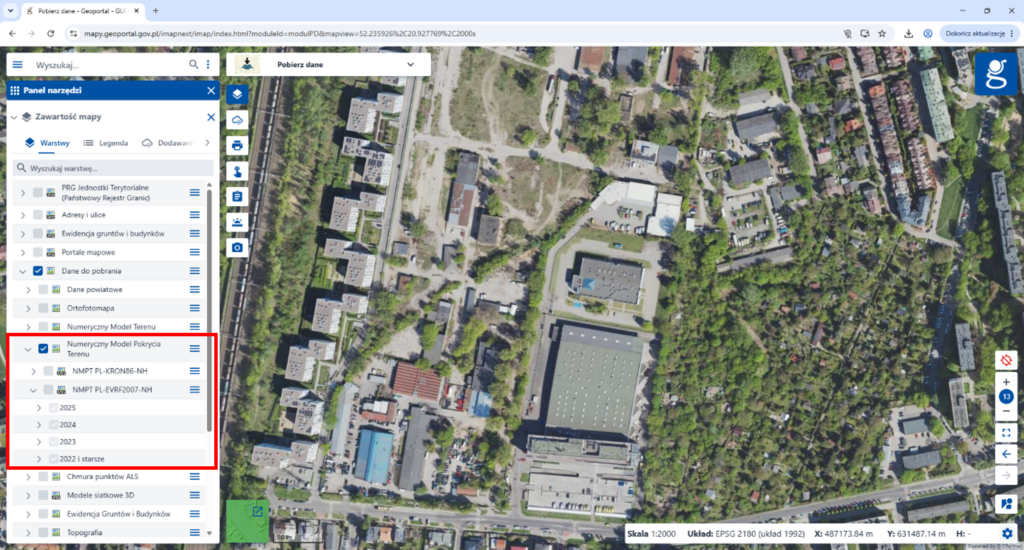Screen dimensions: 1024x550
Task: Expand the Numeryczny Model Terenu group
Action: [x=28, y=327]
